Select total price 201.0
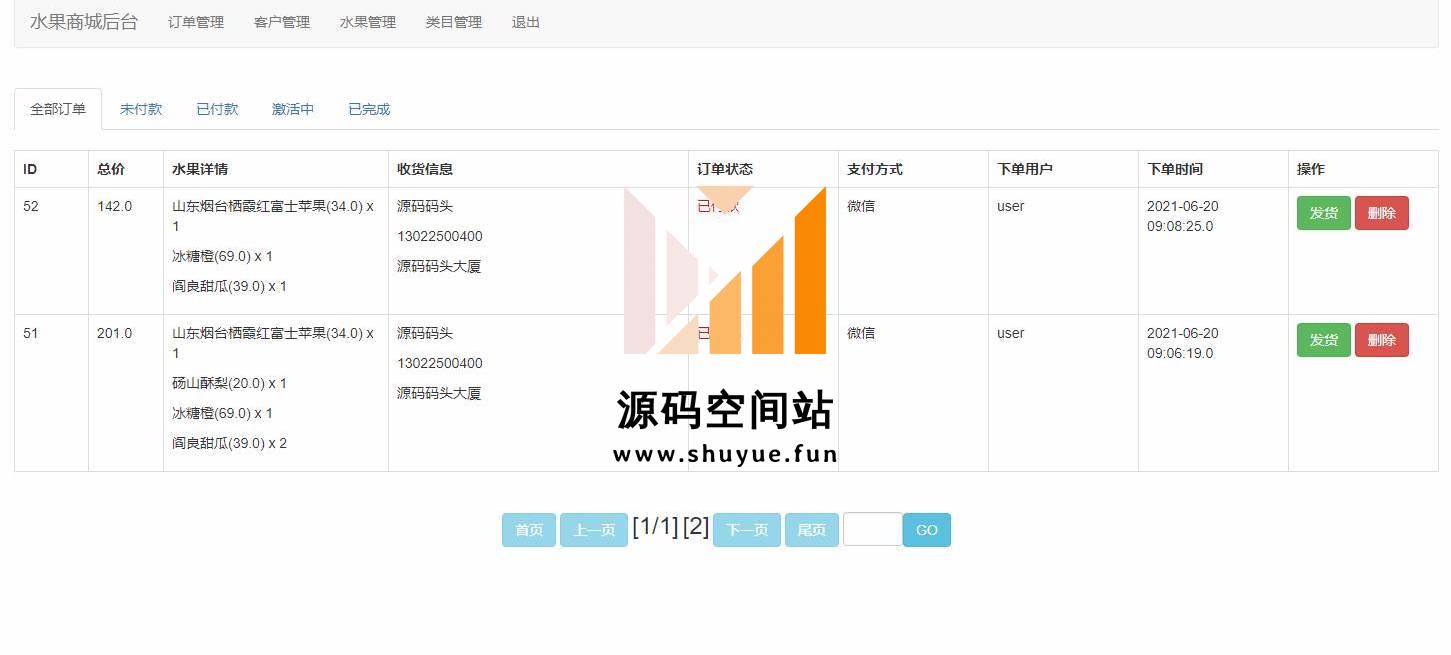Viewport: 1451px width, 655px height. click(x=115, y=333)
